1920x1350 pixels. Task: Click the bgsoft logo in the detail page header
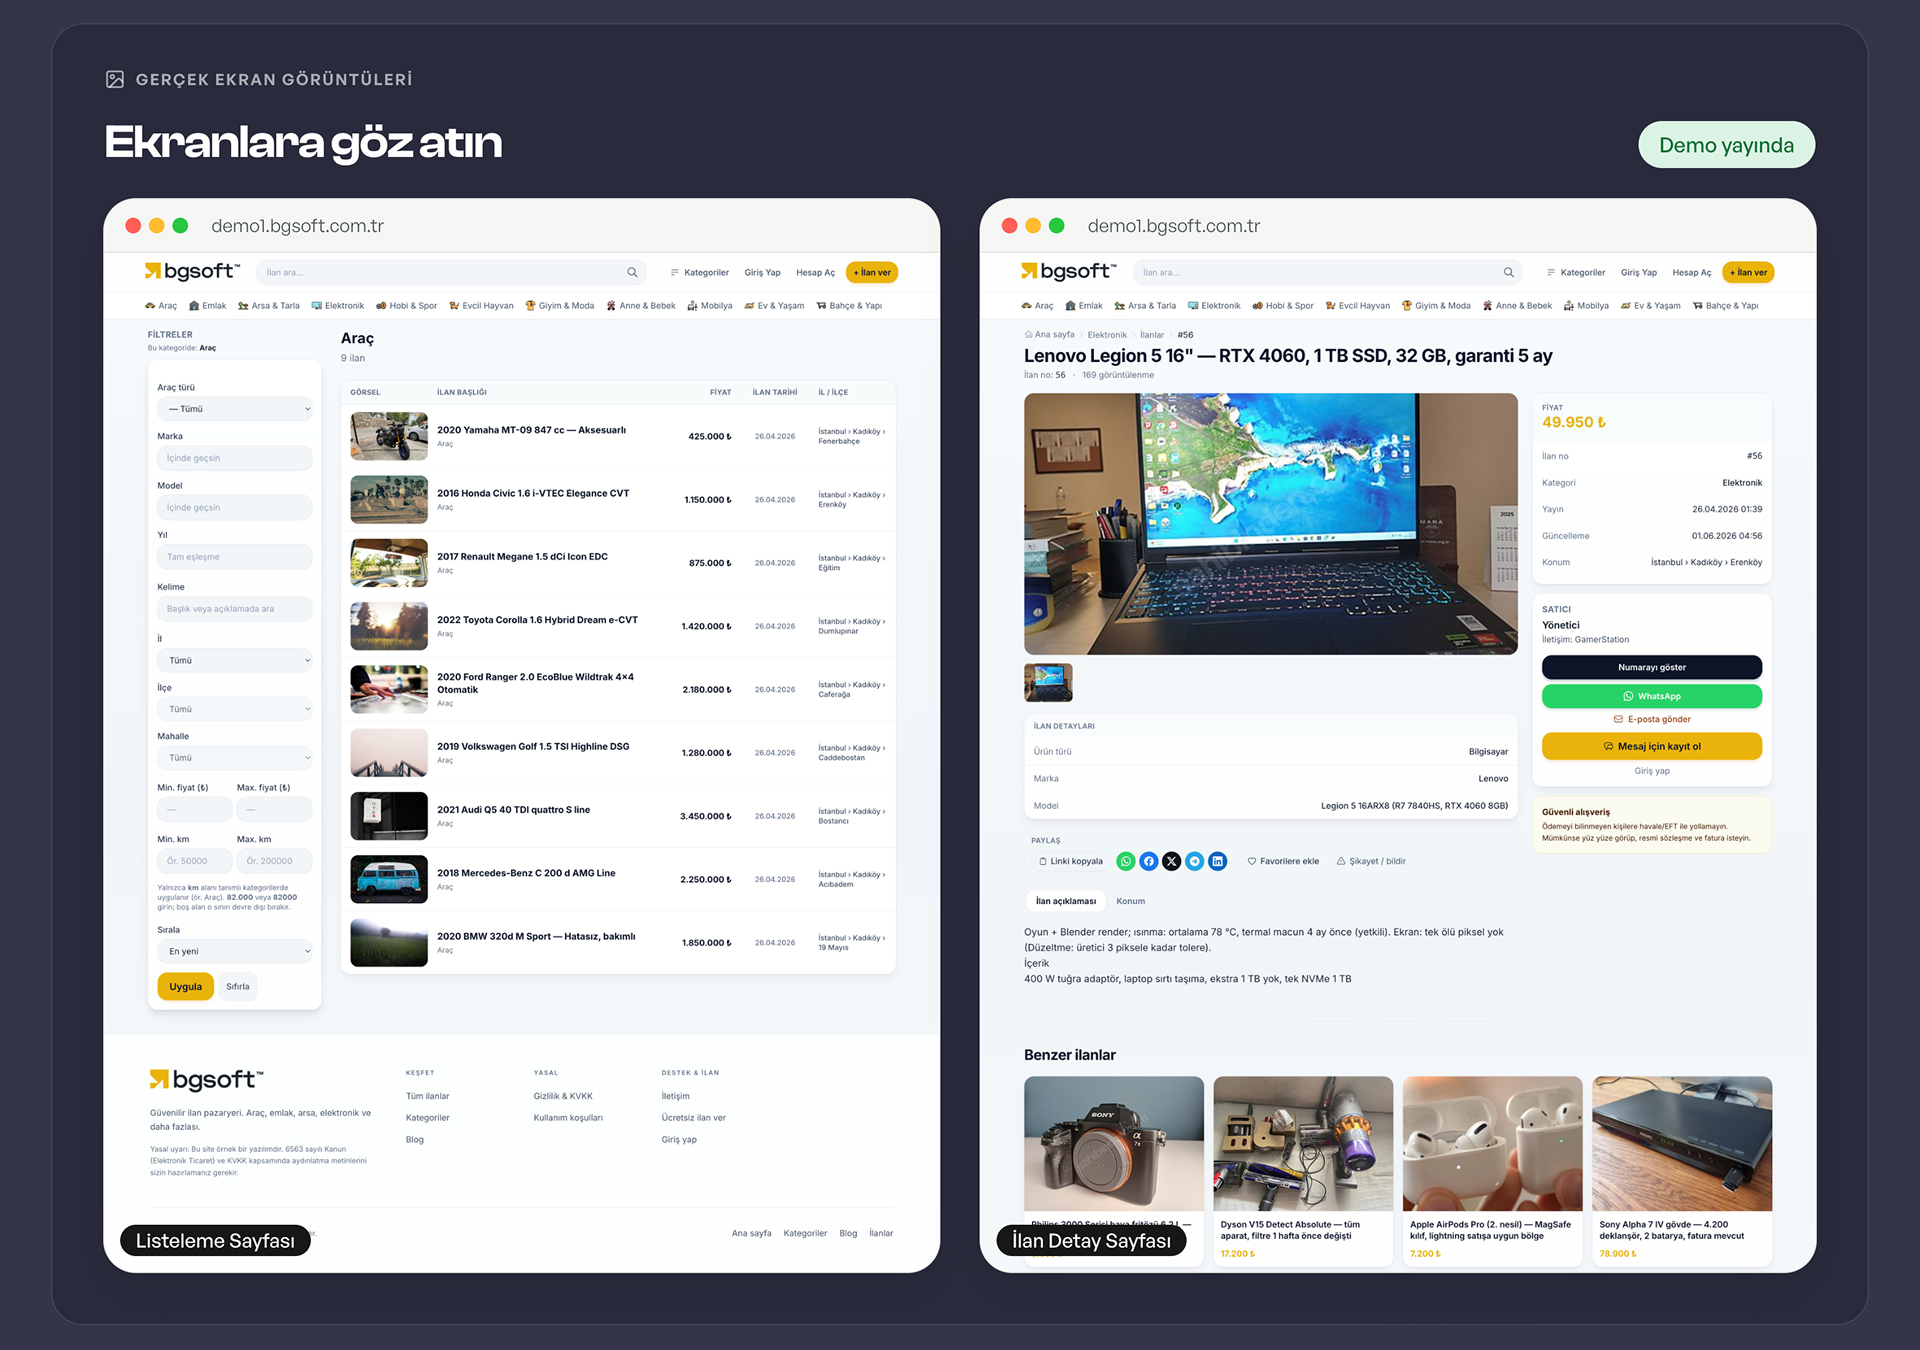coord(1068,271)
